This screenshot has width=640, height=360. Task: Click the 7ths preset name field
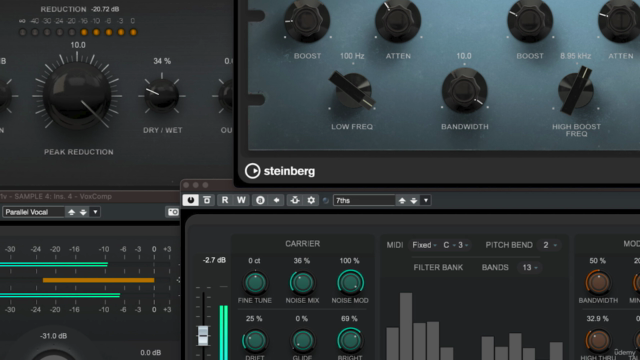click(364, 200)
